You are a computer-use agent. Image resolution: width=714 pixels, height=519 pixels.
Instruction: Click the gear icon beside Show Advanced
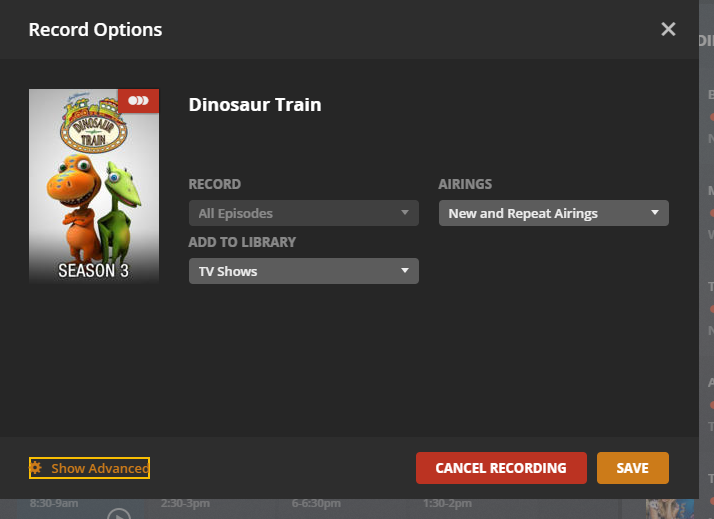(36, 468)
